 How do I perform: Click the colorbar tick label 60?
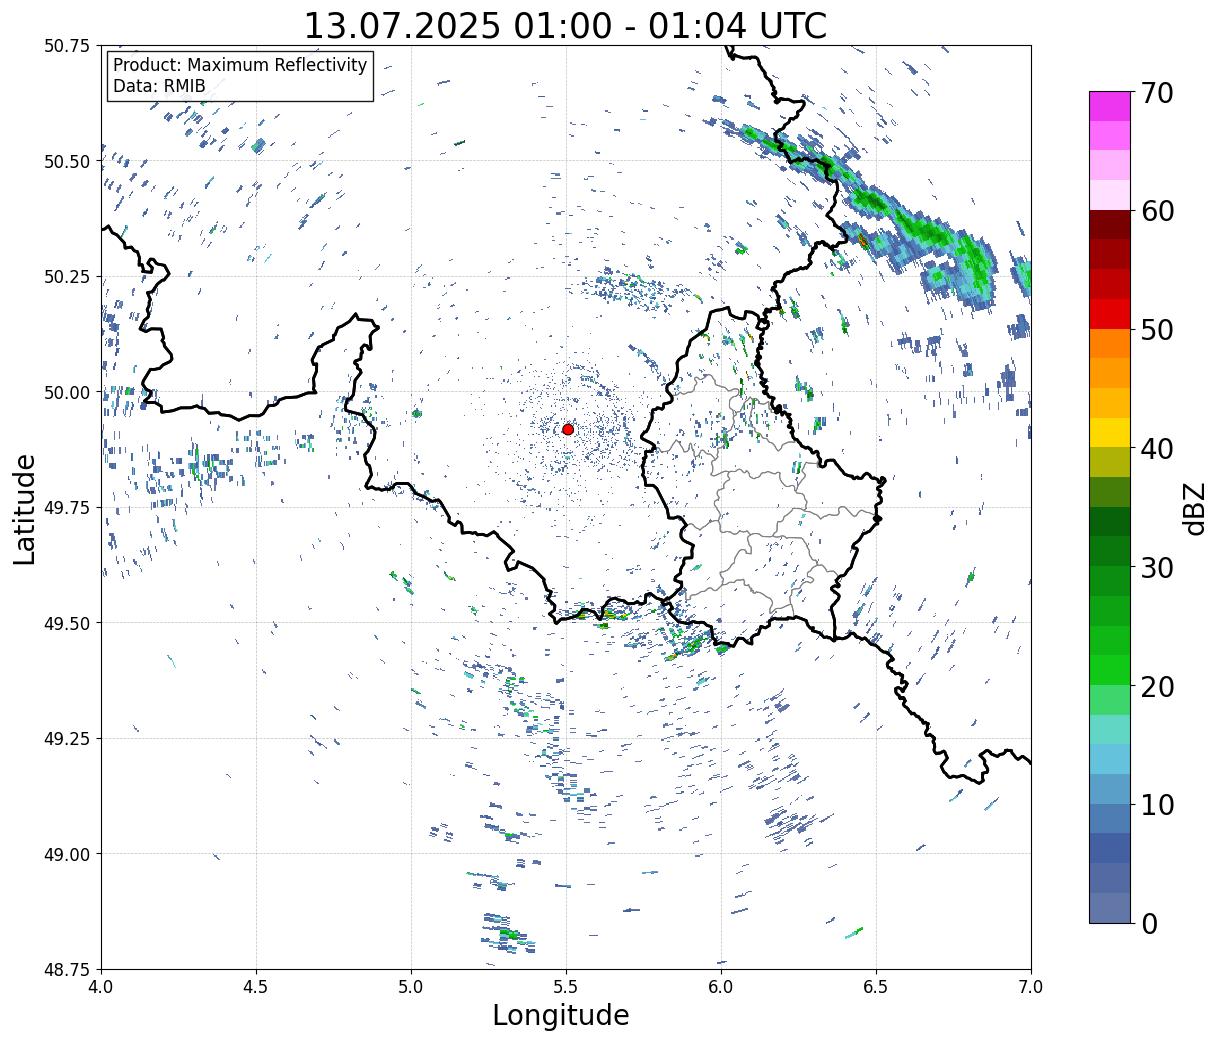click(x=1157, y=211)
